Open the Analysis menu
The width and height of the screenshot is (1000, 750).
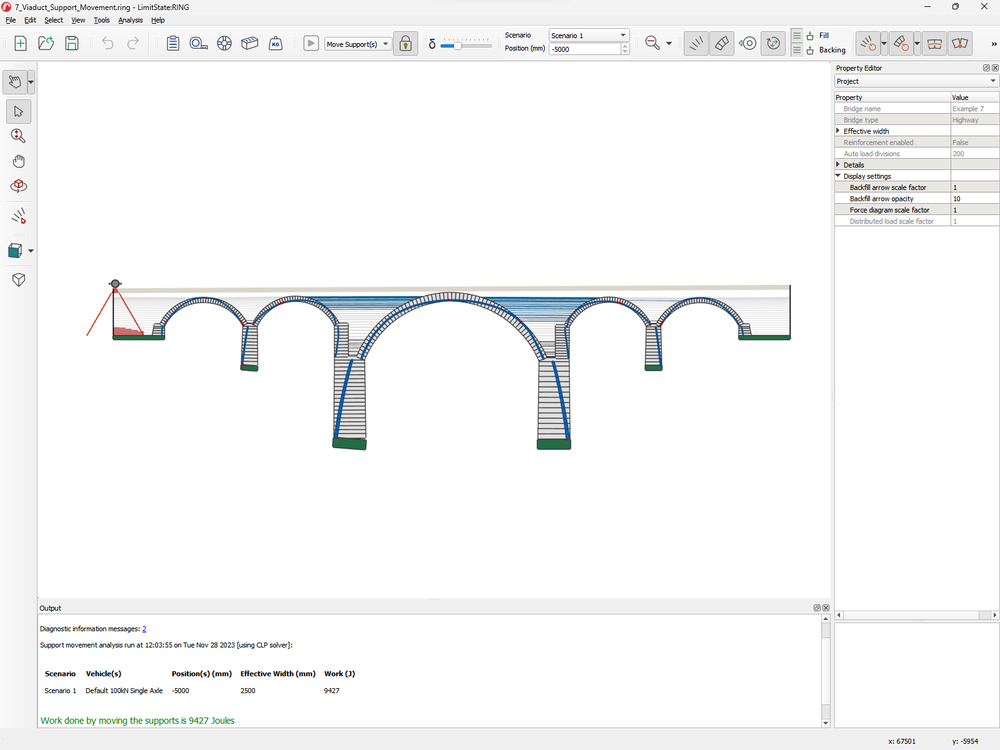click(130, 20)
